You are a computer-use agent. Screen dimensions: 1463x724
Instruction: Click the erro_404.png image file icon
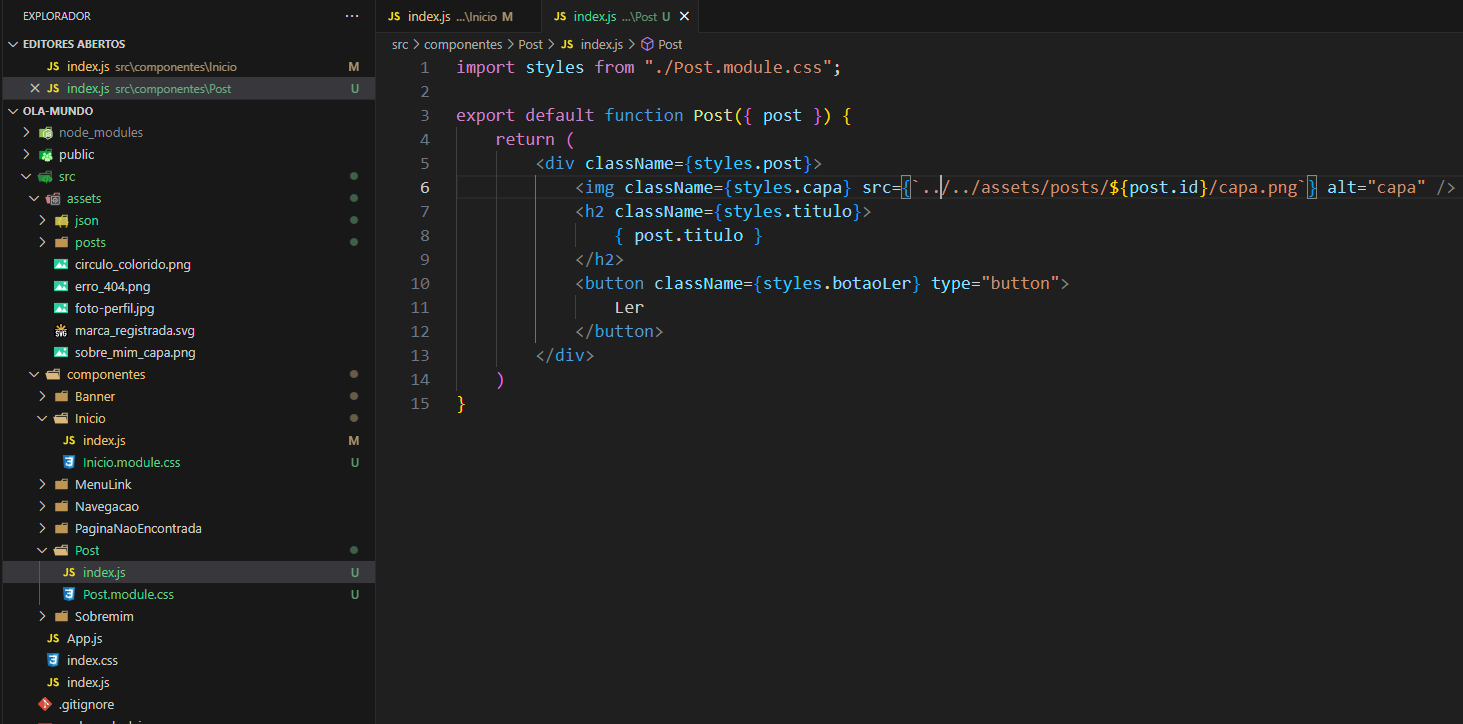pyautogui.click(x=60, y=286)
